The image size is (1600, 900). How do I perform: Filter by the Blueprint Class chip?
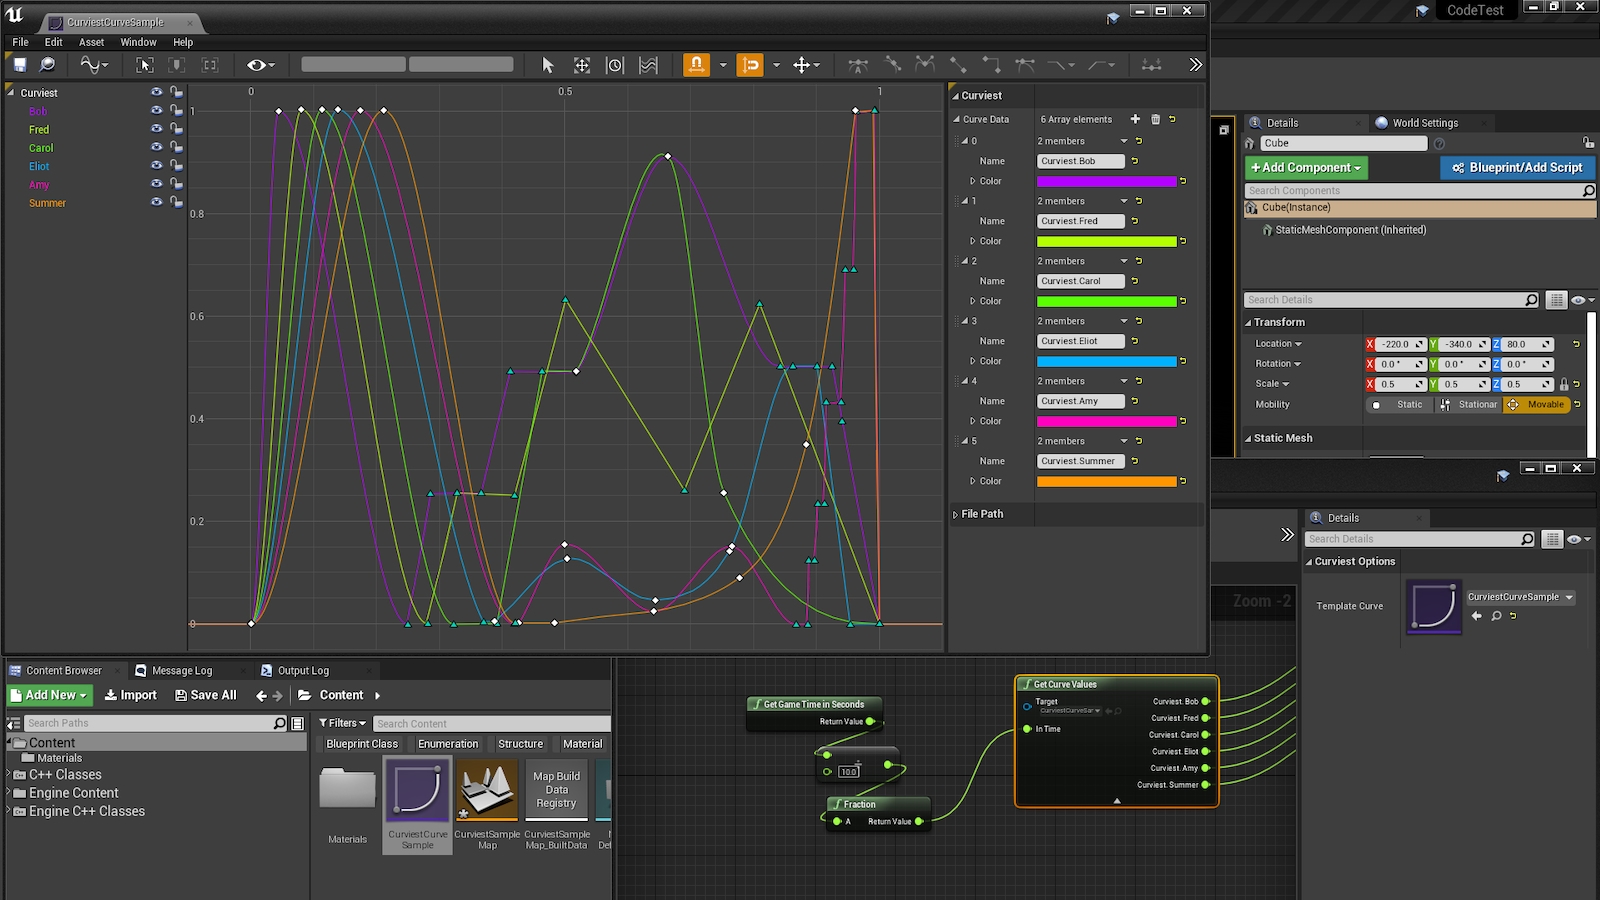362,744
